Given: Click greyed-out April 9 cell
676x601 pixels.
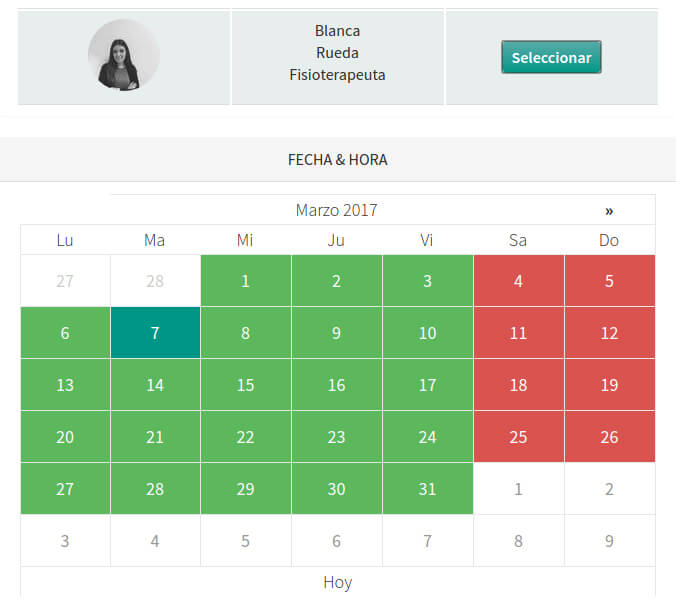Looking at the screenshot, I should (x=609, y=541).
